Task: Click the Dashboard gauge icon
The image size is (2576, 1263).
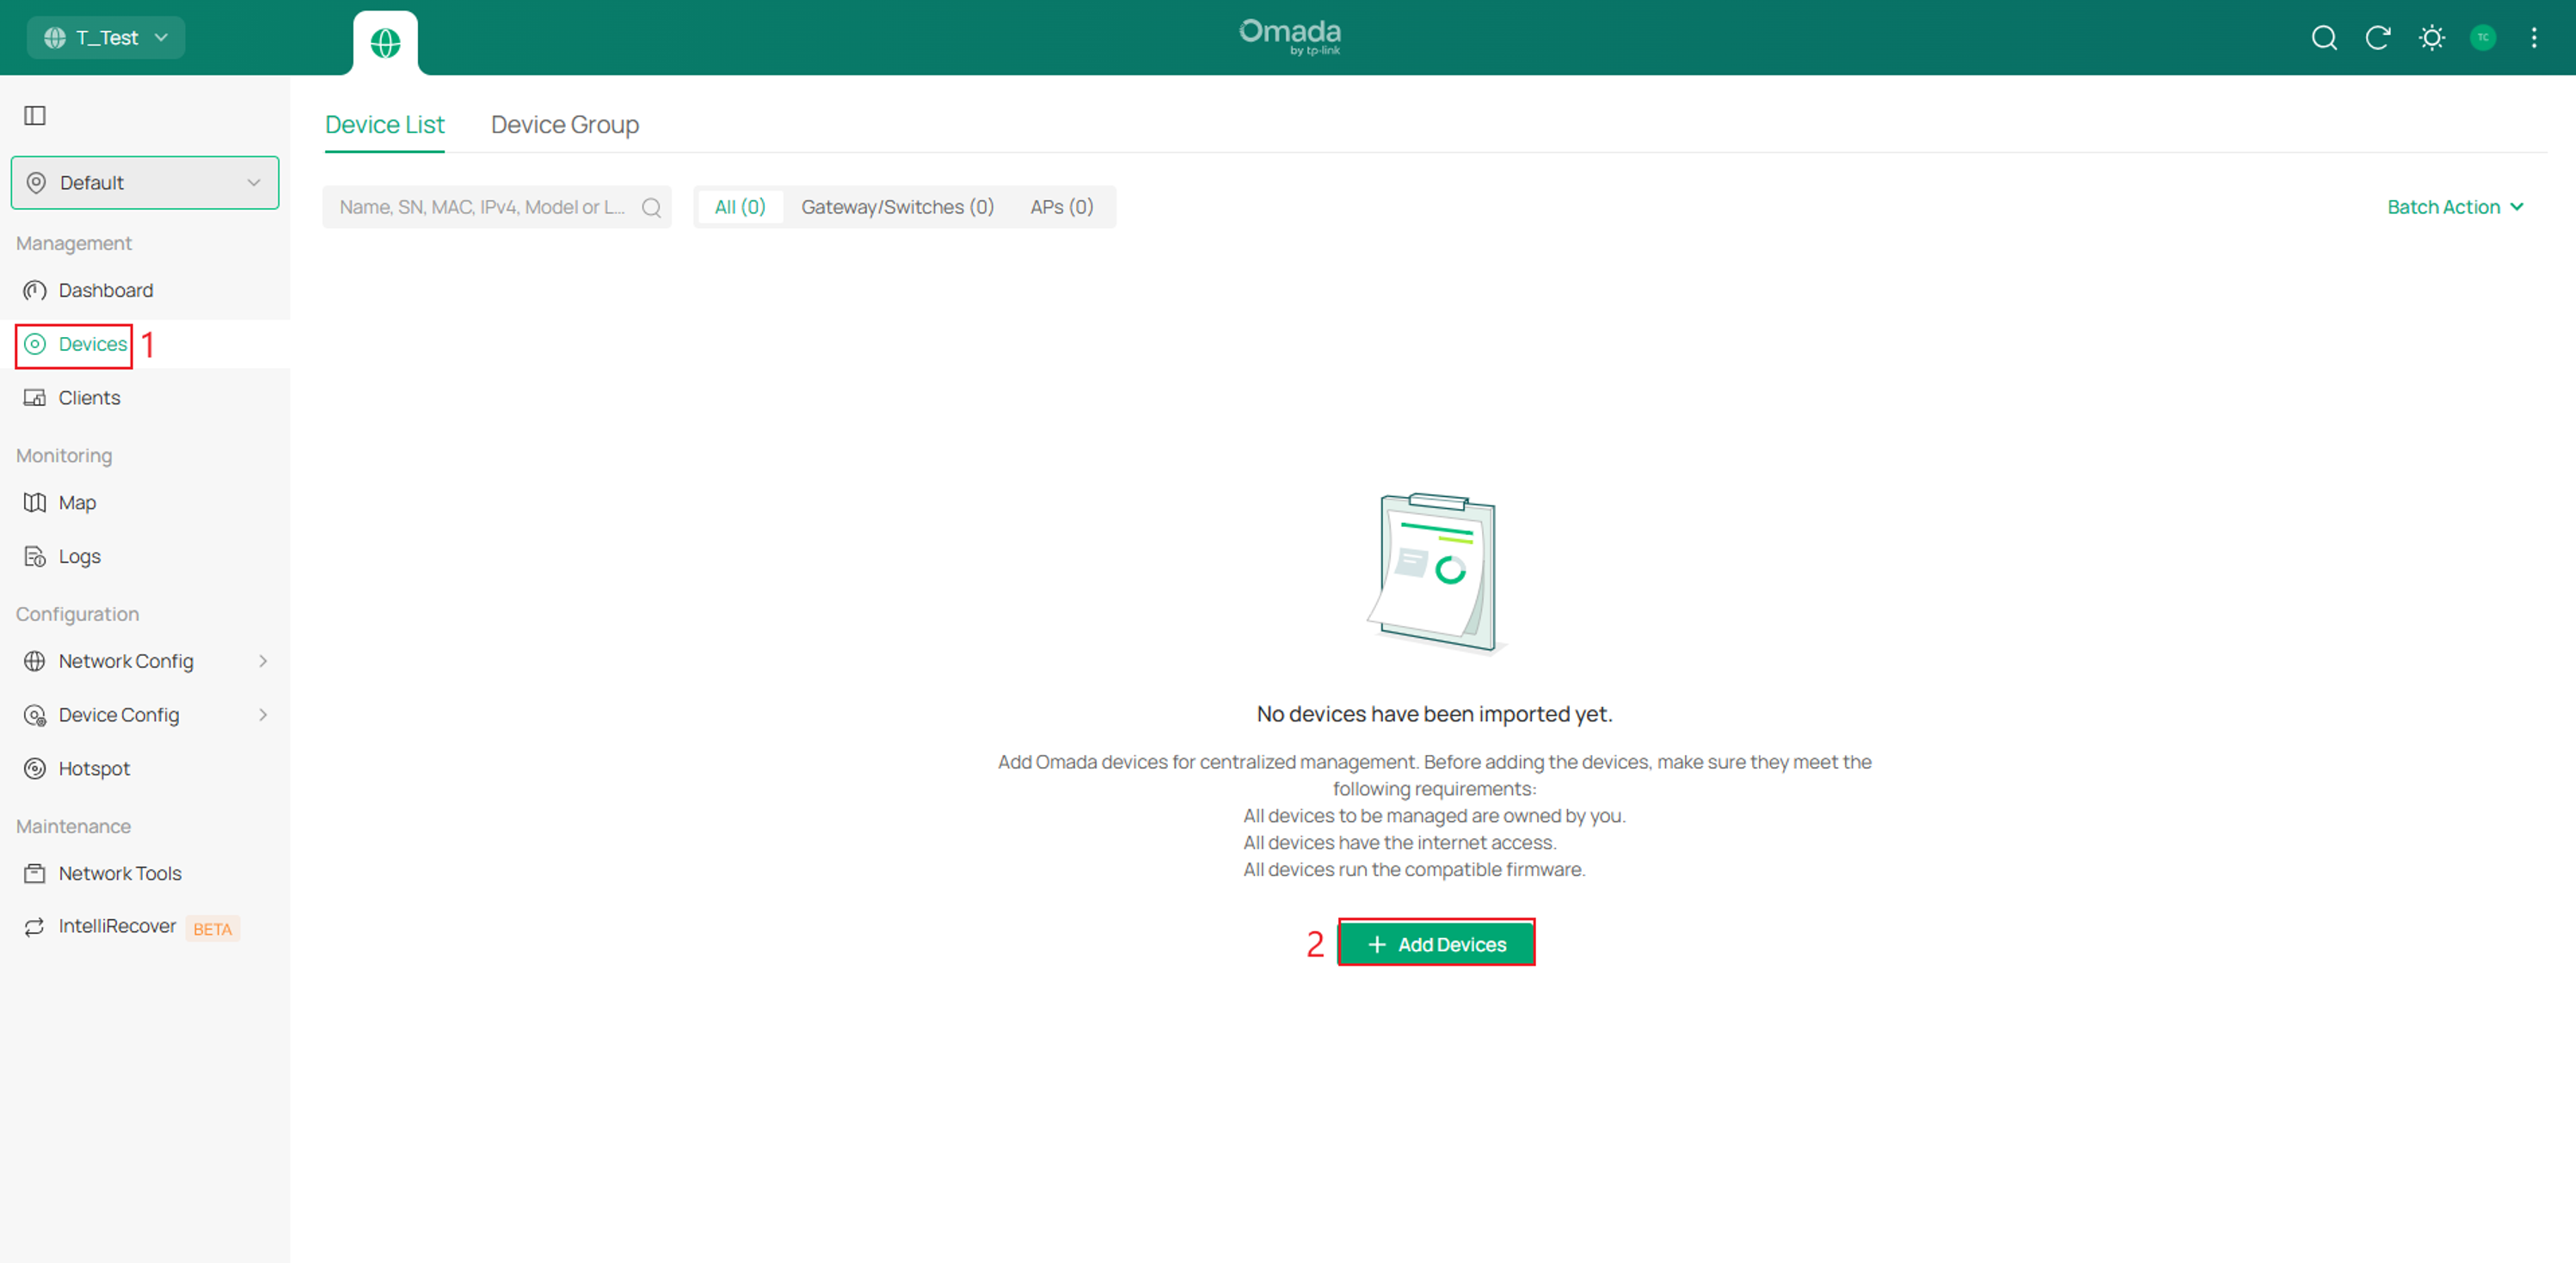Action: tap(35, 290)
